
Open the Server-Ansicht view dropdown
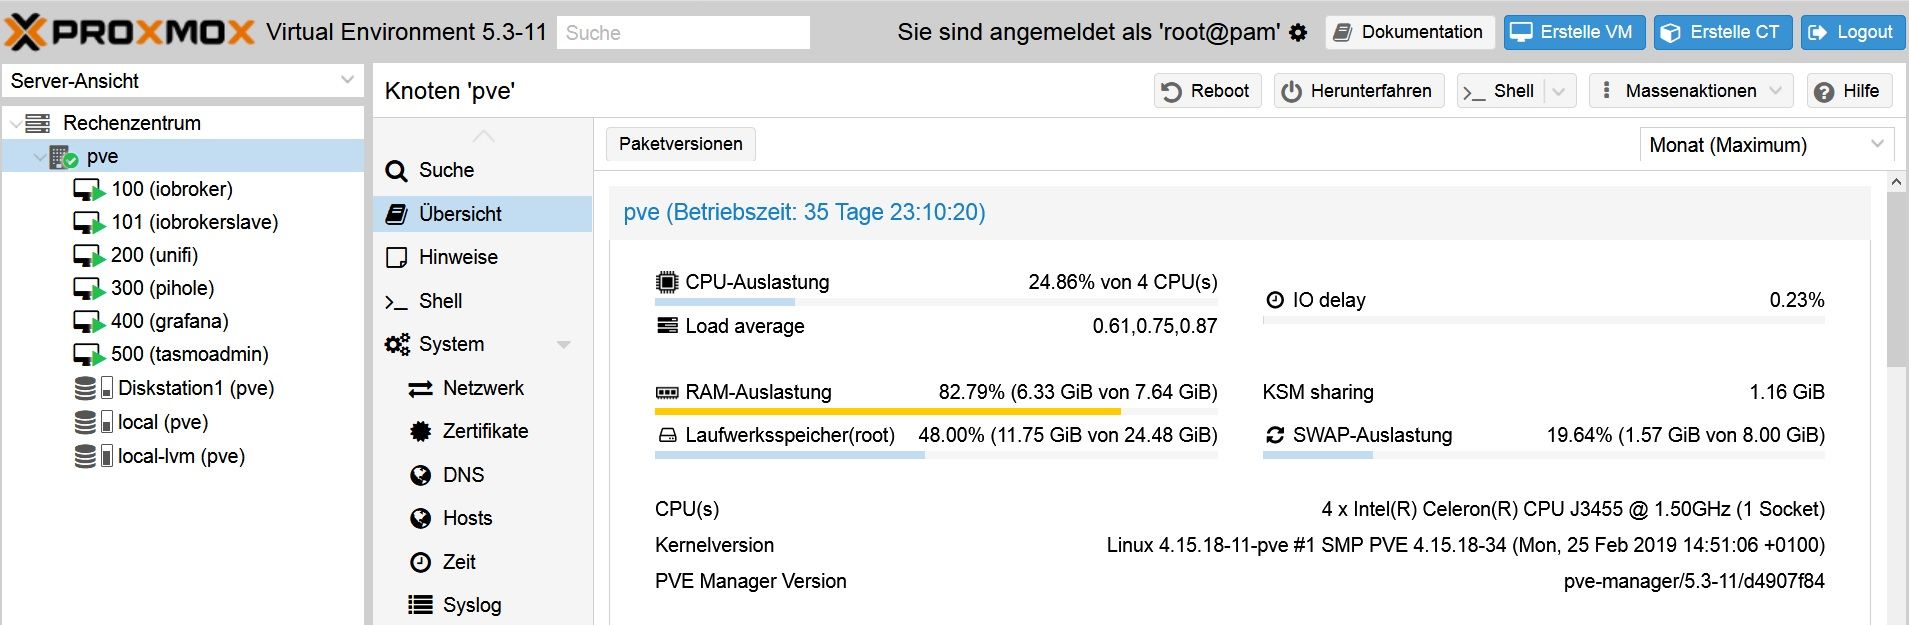pyautogui.click(x=347, y=80)
